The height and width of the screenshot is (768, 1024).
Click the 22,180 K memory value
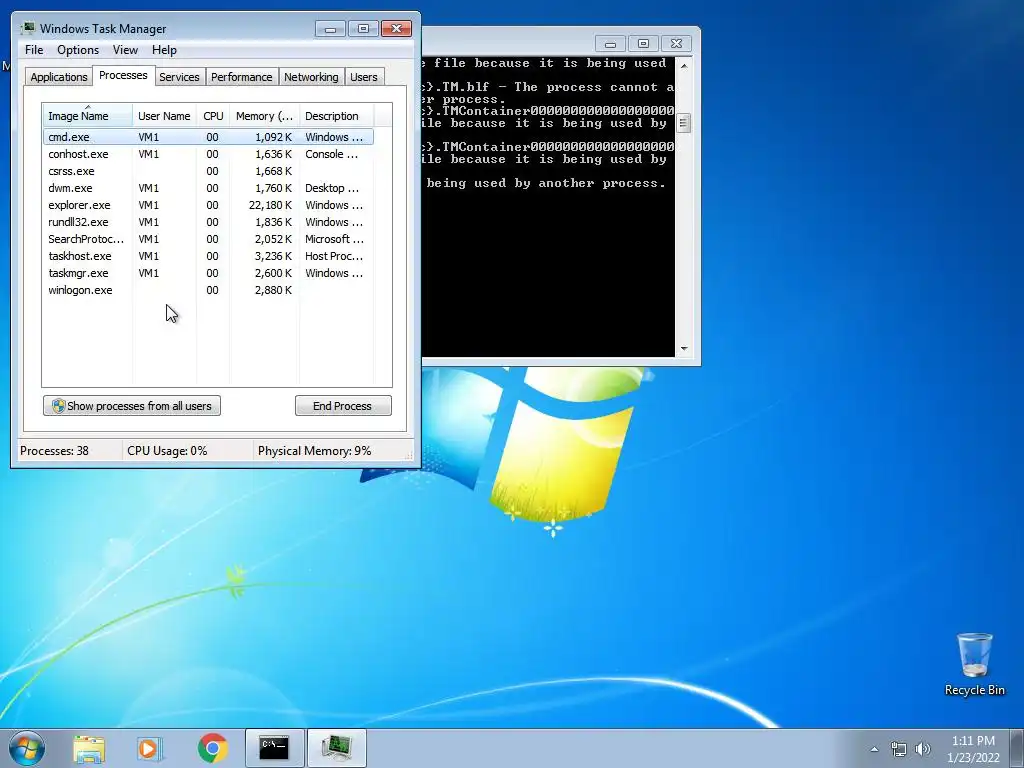pos(270,205)
